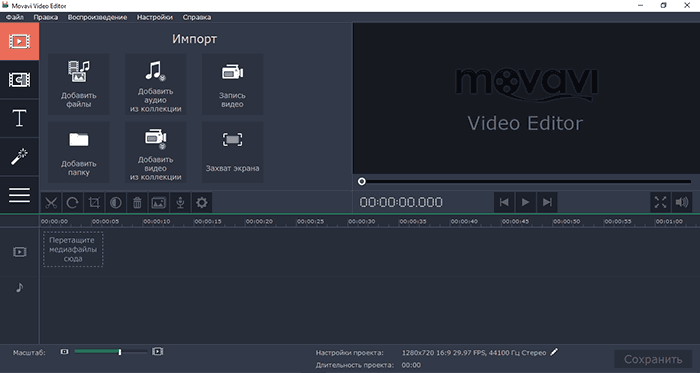This screenshot has height=373, width=700.
Task: Click the 00:00:00.000 timecode display
Action: point(401,203)
